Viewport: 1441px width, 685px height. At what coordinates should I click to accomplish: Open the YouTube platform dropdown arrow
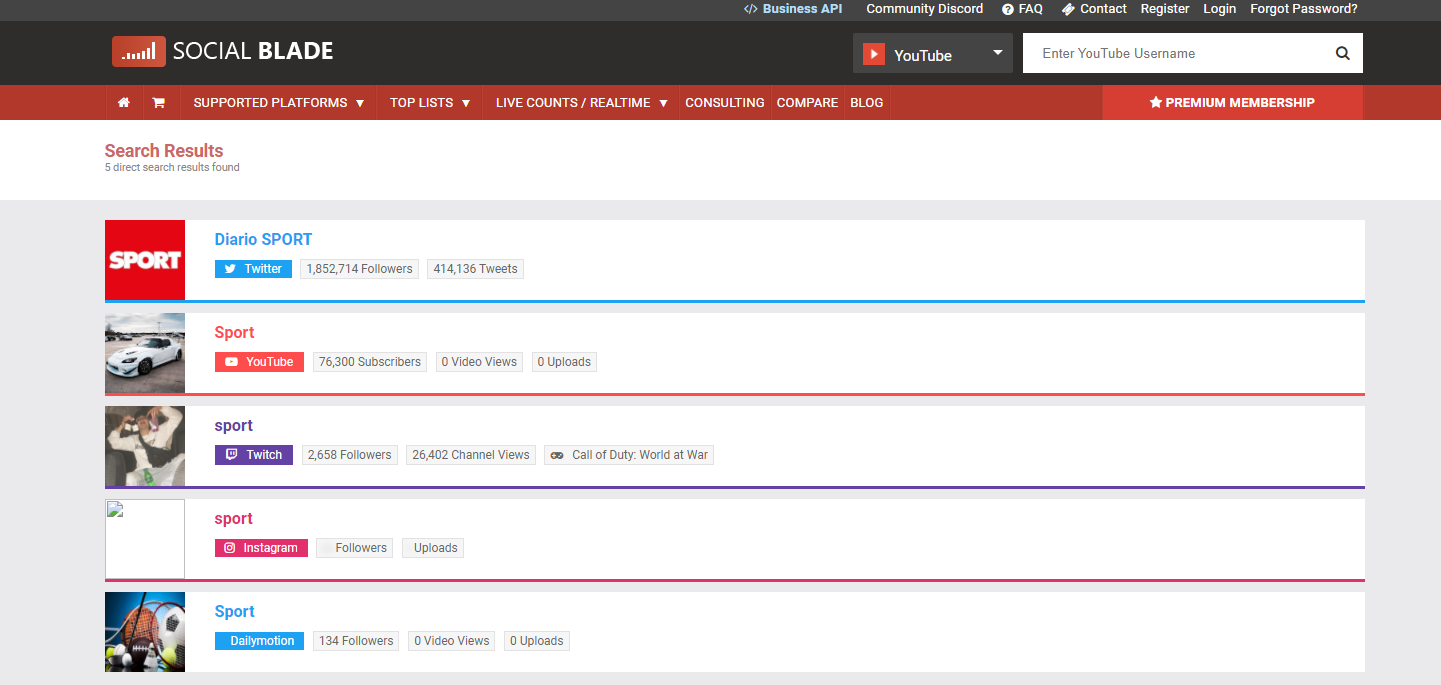pyautogui.click(x=997, y=53)
